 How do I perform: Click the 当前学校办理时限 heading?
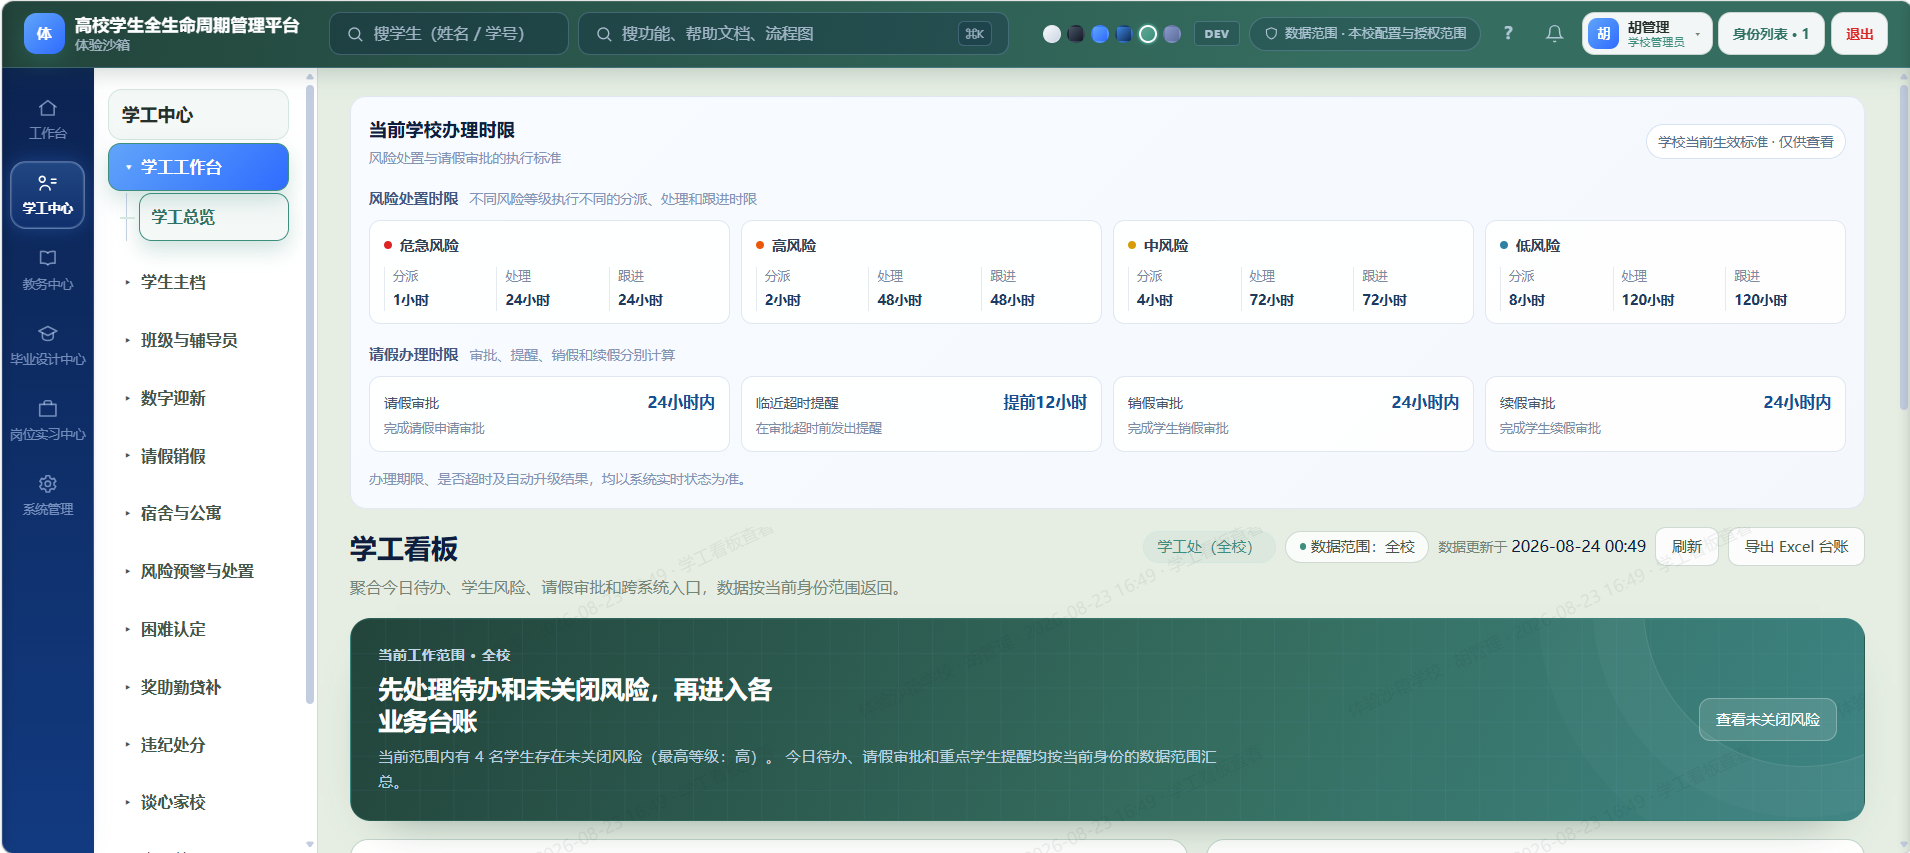(x=442, y=130)
